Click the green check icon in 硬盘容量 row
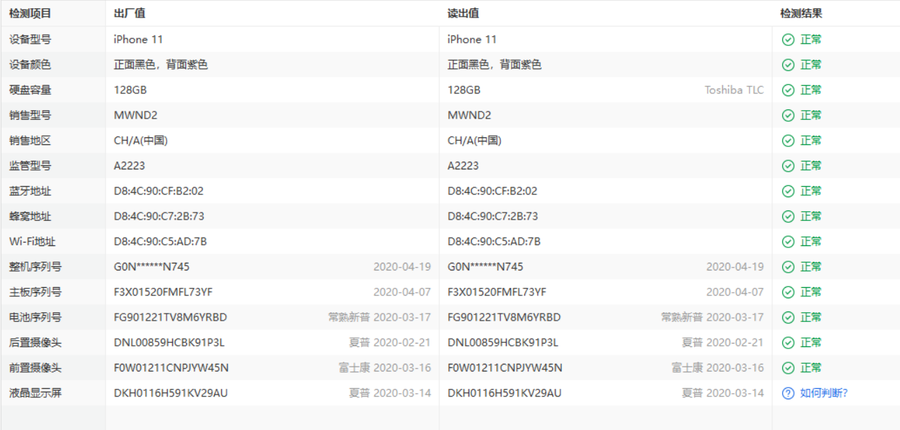Viewport: 900px width, 430px height. tap(788, 90)
